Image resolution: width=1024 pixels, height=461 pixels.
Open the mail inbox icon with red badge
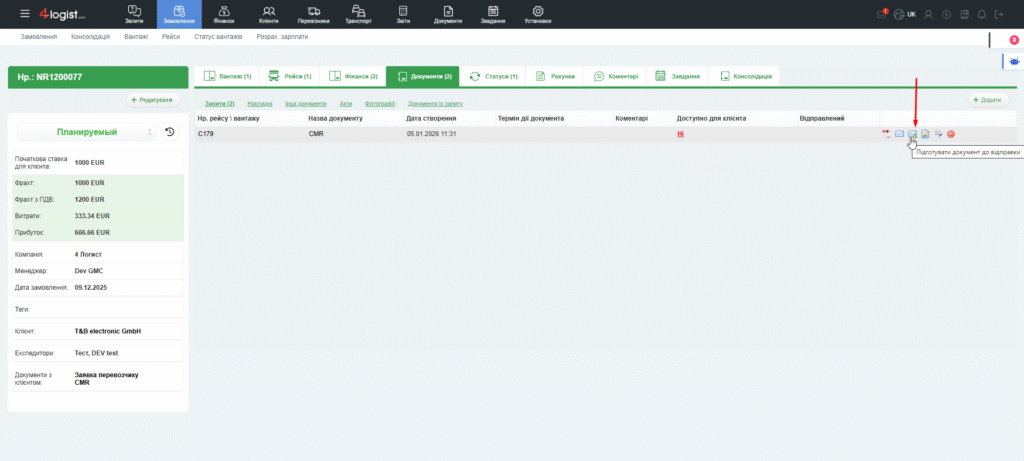click(x=881, y=14)
